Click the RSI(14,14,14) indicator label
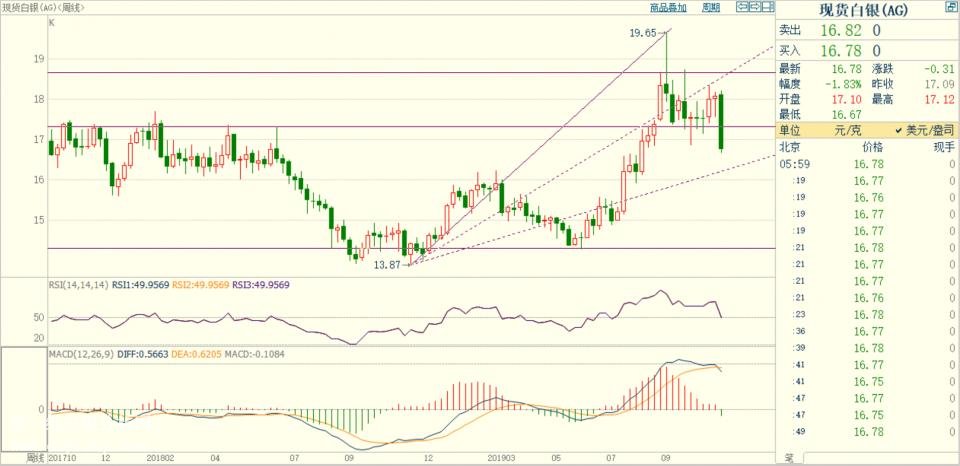Viewport: 960px width, 466px height. point(80,285)
